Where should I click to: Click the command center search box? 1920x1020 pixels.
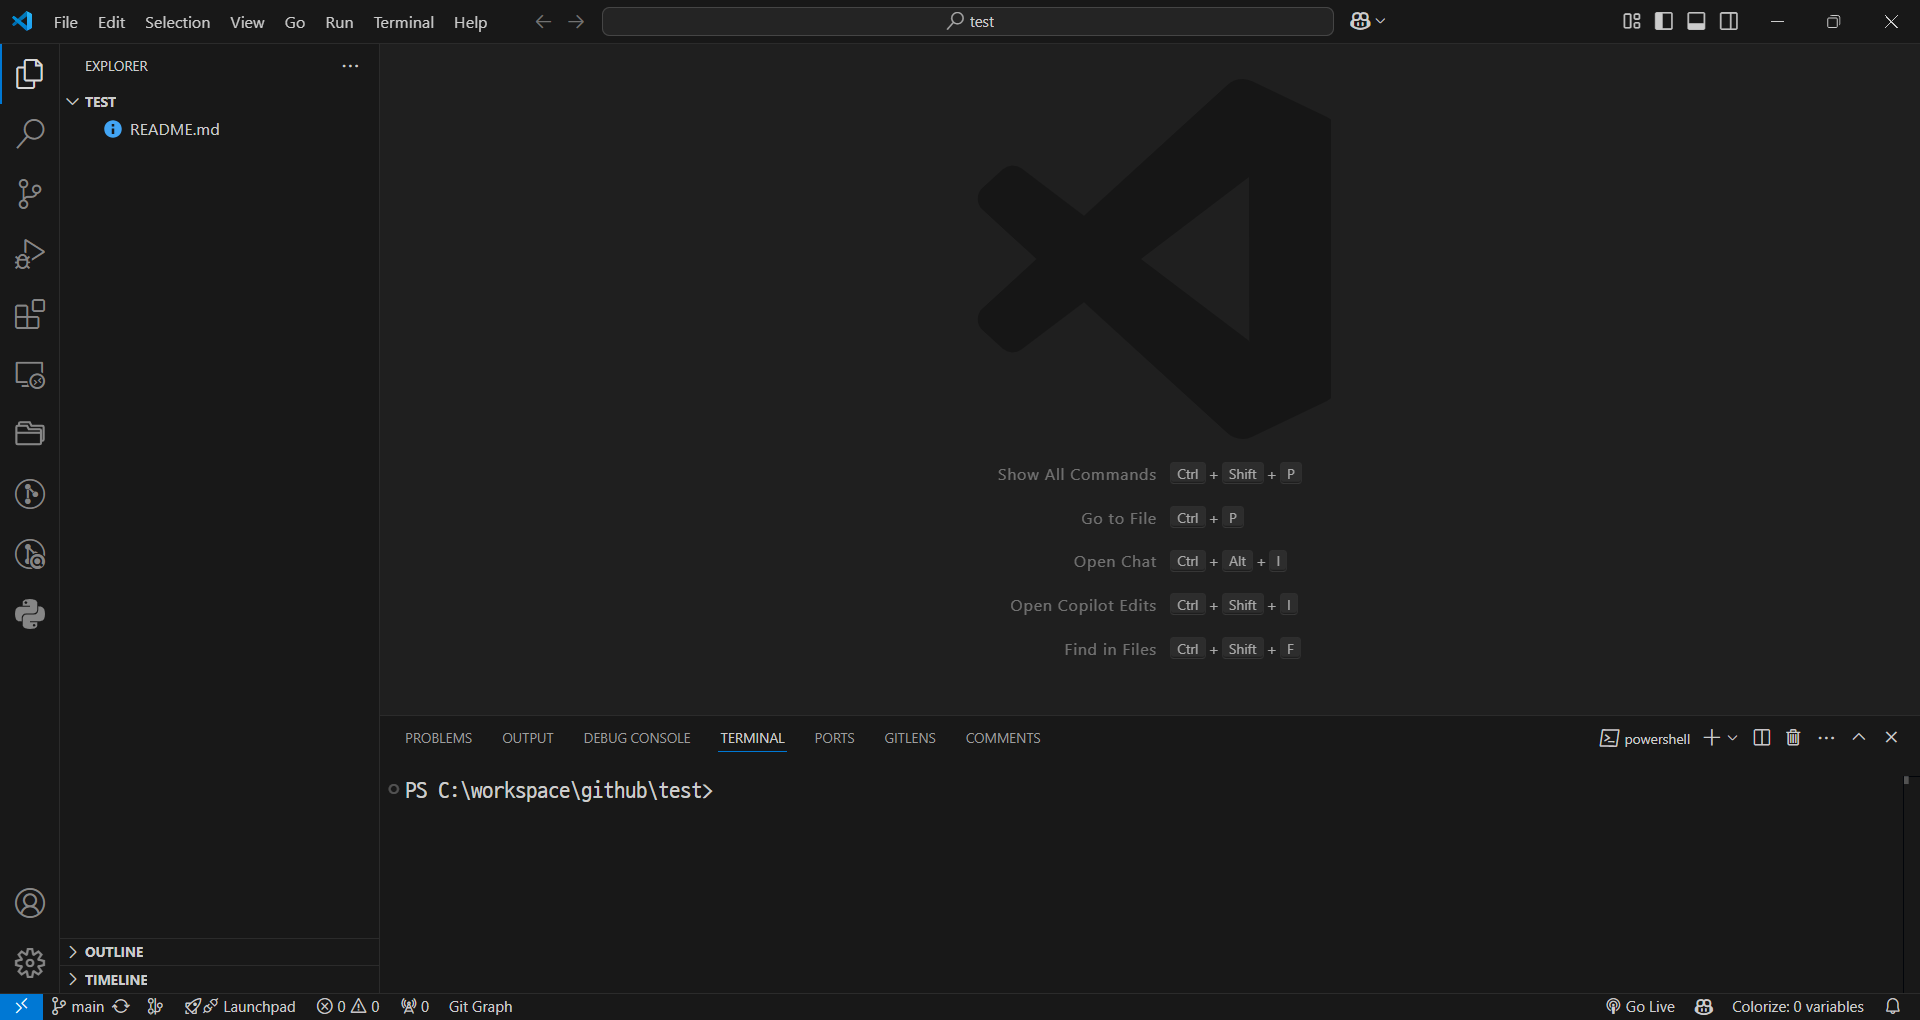coord(967,21)
